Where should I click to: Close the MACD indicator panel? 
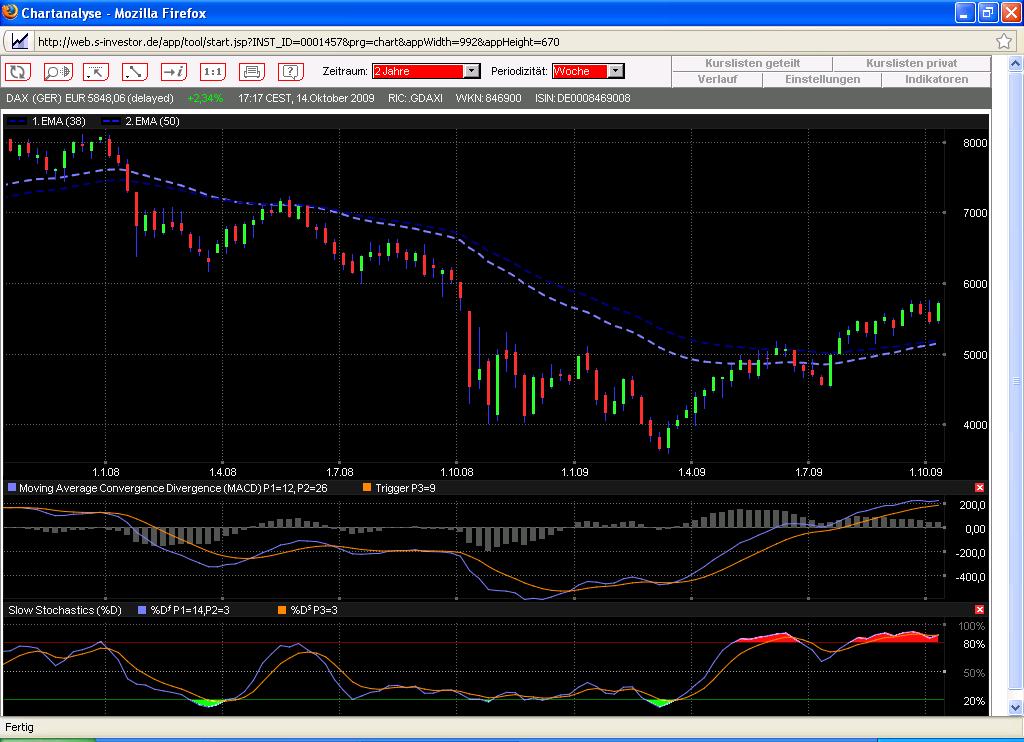pyautogui.click(x=979, y=488)
